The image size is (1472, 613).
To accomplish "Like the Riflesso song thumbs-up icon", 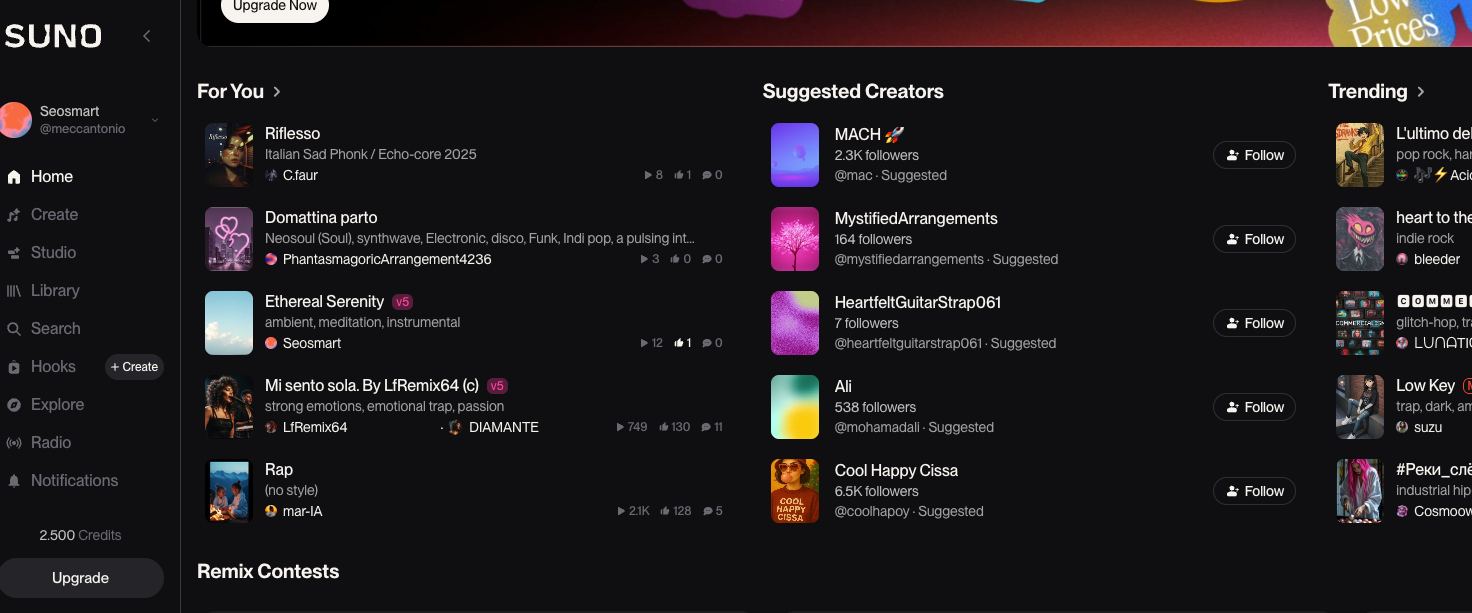I will 679,175.
